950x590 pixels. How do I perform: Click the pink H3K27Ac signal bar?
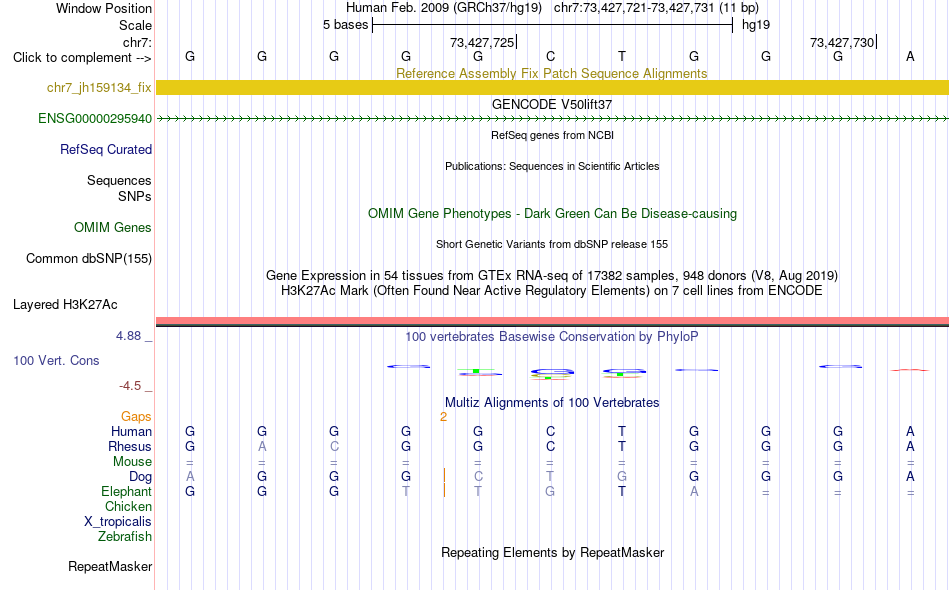pos(553,320)
